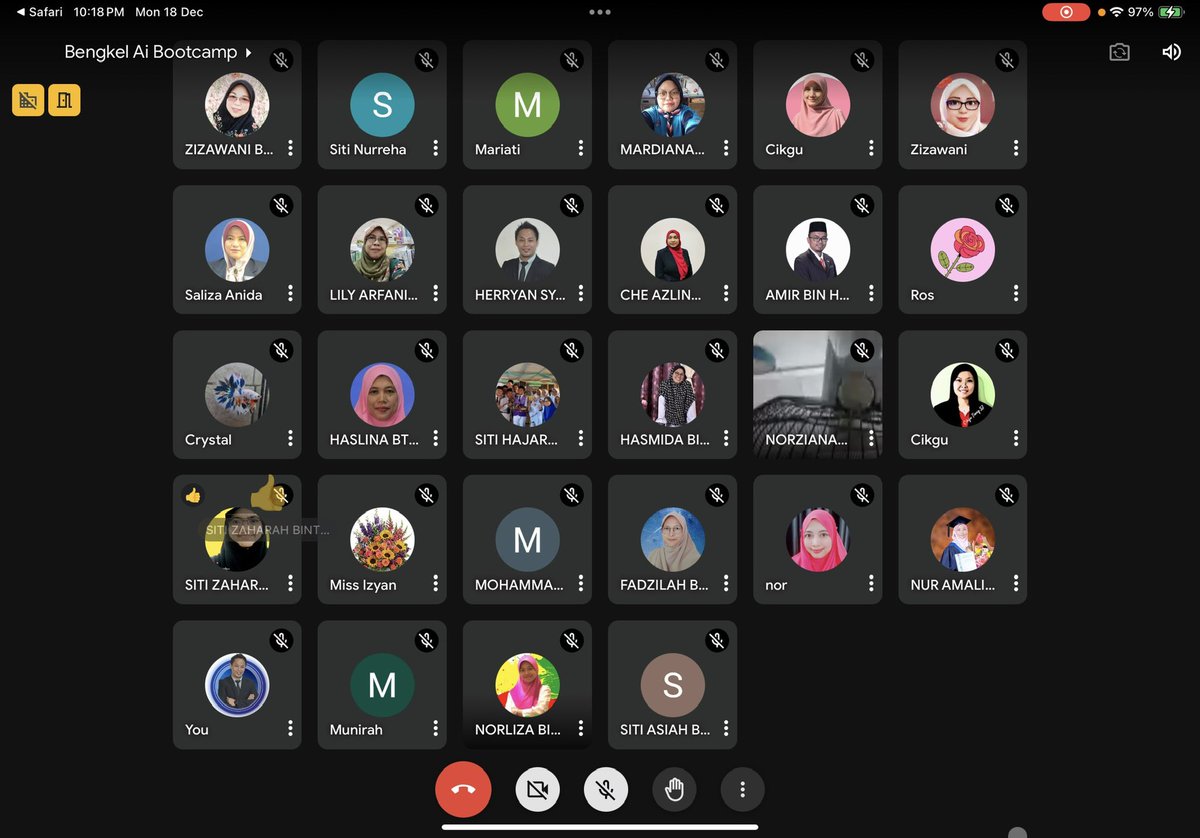Open three-dot menu for HERRYAN SY...
This screenshot has height=838, width=1200.
581,294
